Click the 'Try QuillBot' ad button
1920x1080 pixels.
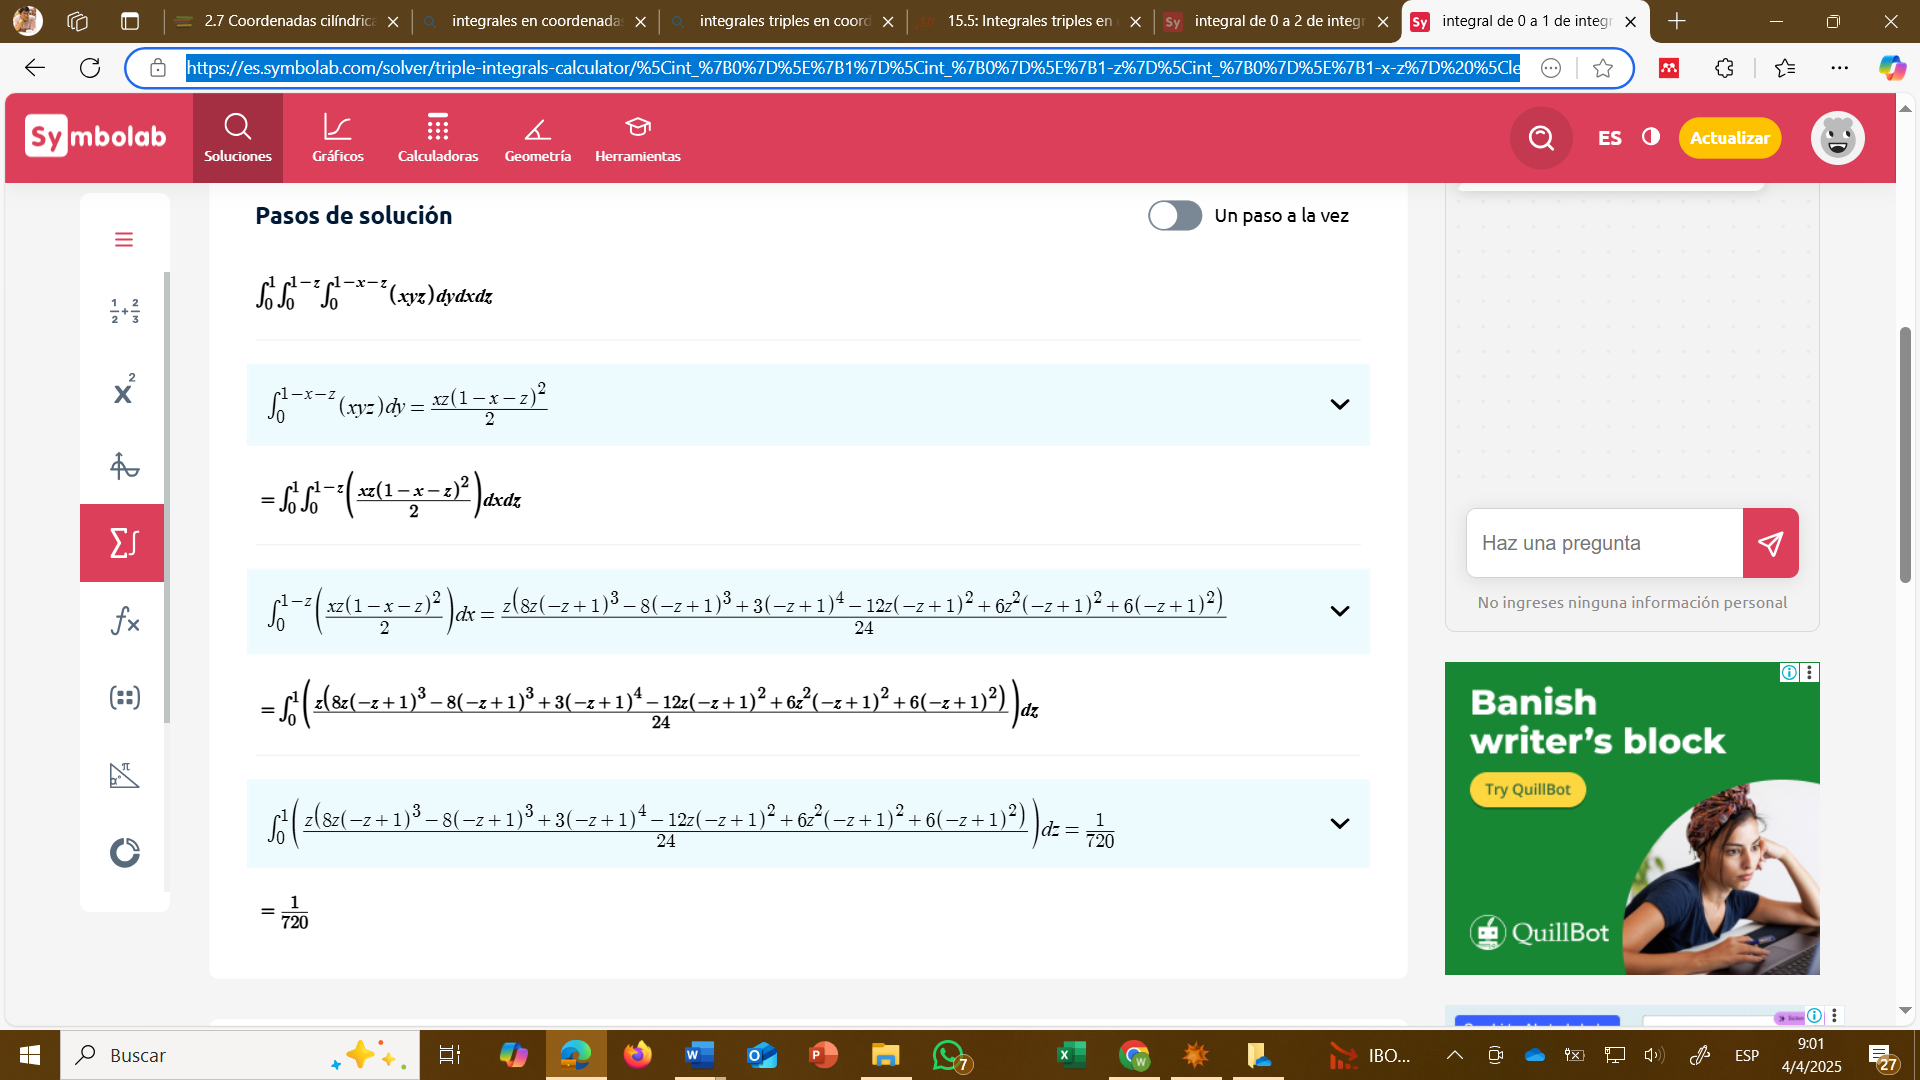[1527, 789]
